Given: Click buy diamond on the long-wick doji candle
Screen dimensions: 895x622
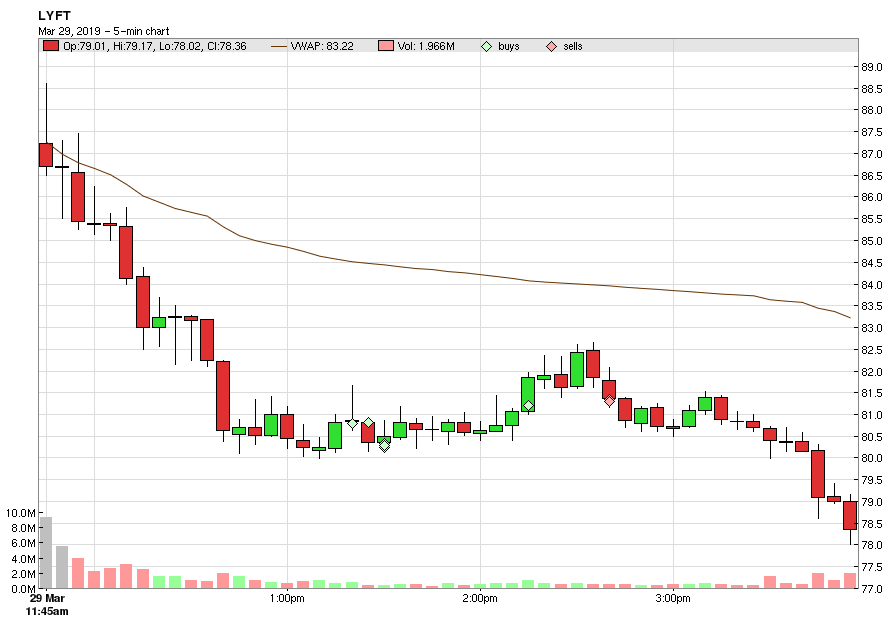Looking at the screenshot, I should point(352,423).
